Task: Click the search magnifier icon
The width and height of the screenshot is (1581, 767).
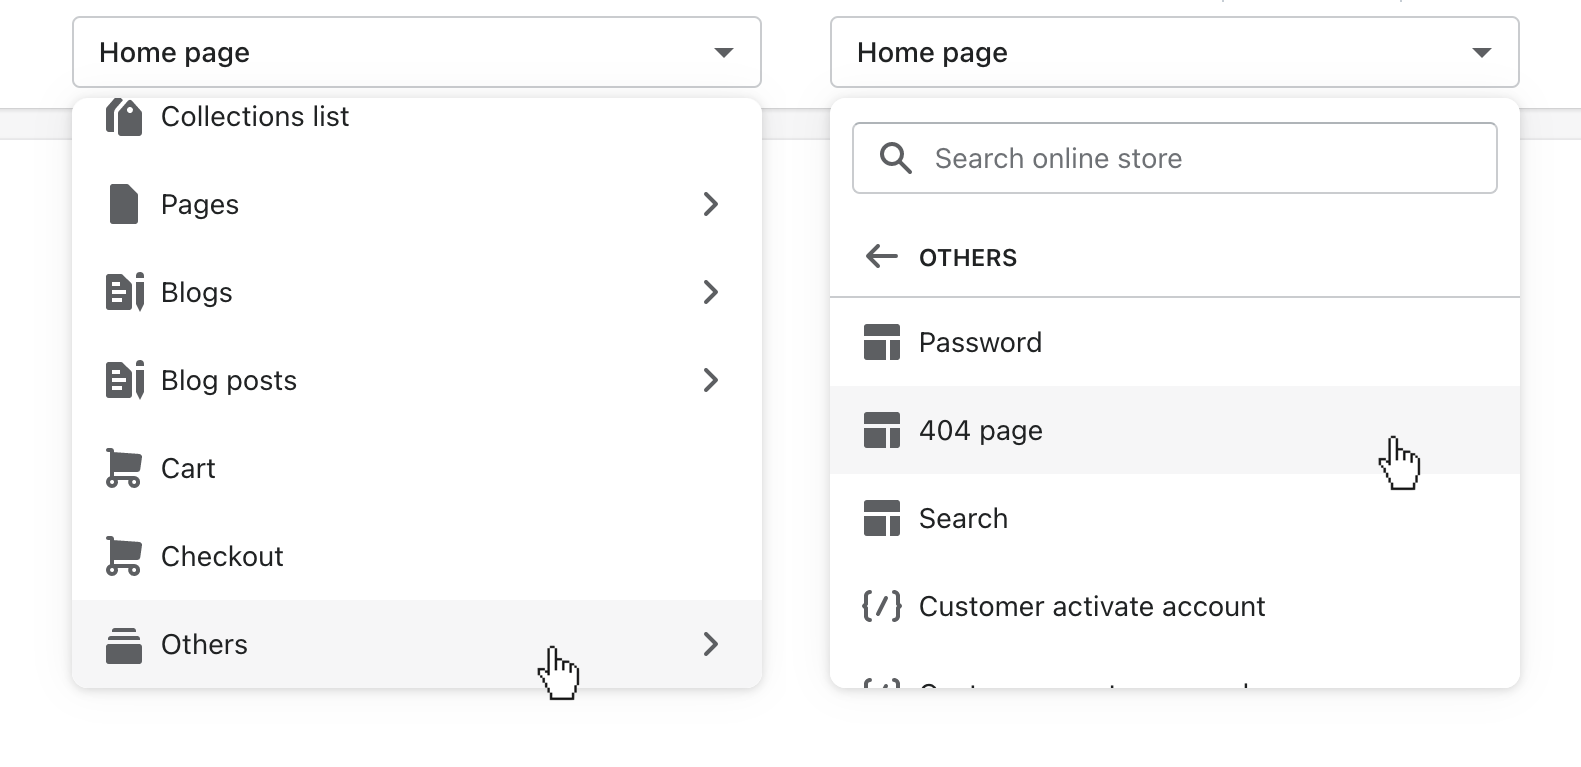Action: coord(895,158)
